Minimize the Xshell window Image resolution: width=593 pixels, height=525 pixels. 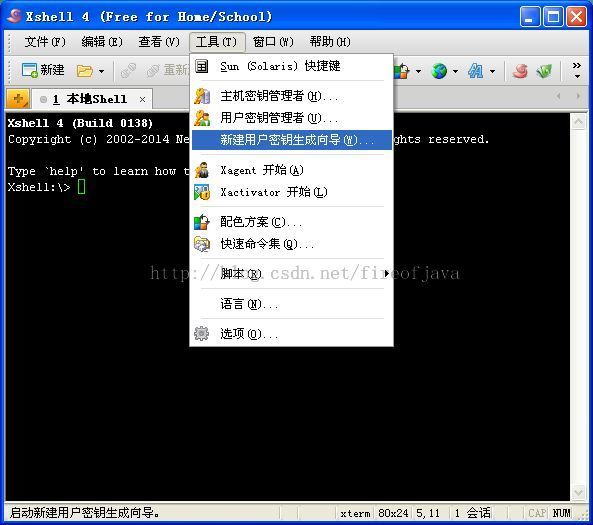point(530,17)
